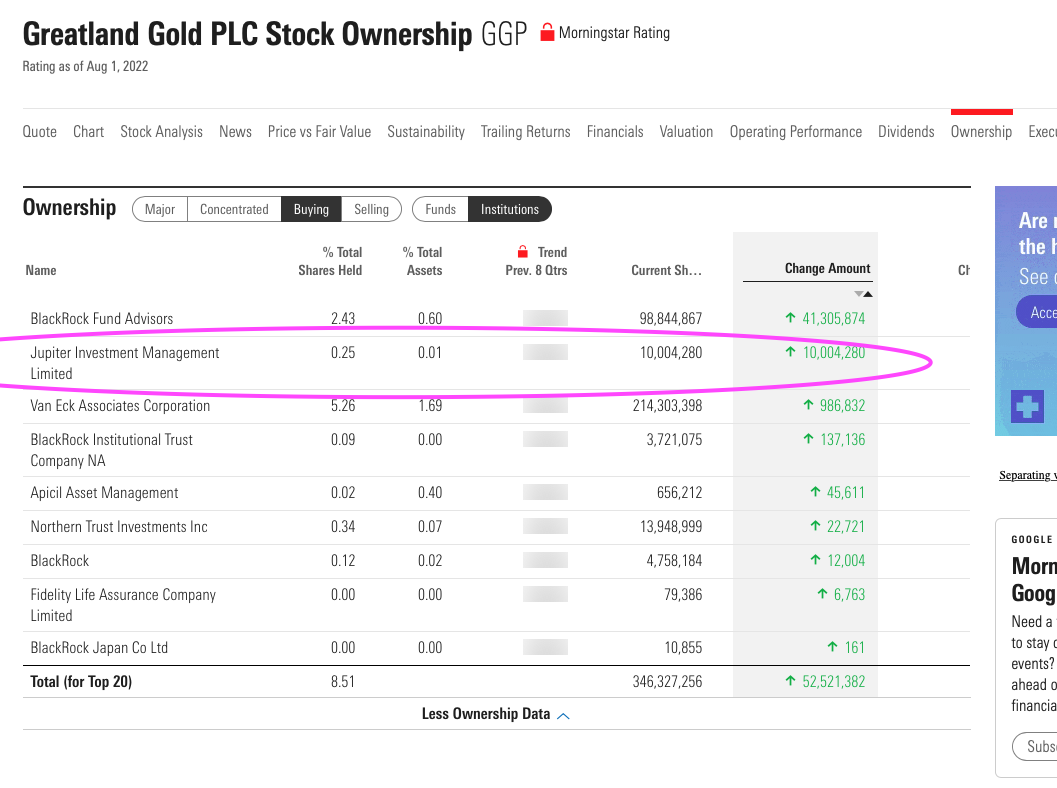Viewport: 1057px width, 788px height.
Task: Open the Quote tab
Action: [40, 131]
